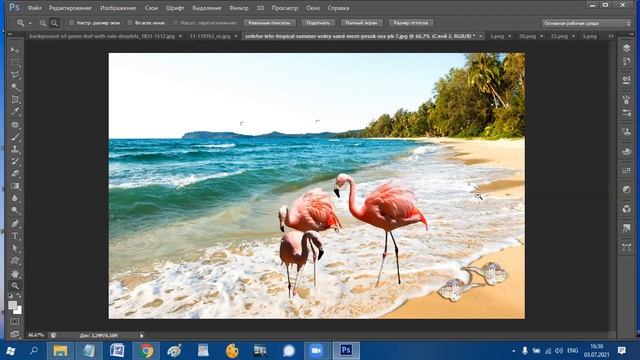This screenshot has width=640, height=360.
Task: Select the Blur tool
Action: (x=15, y=198)
